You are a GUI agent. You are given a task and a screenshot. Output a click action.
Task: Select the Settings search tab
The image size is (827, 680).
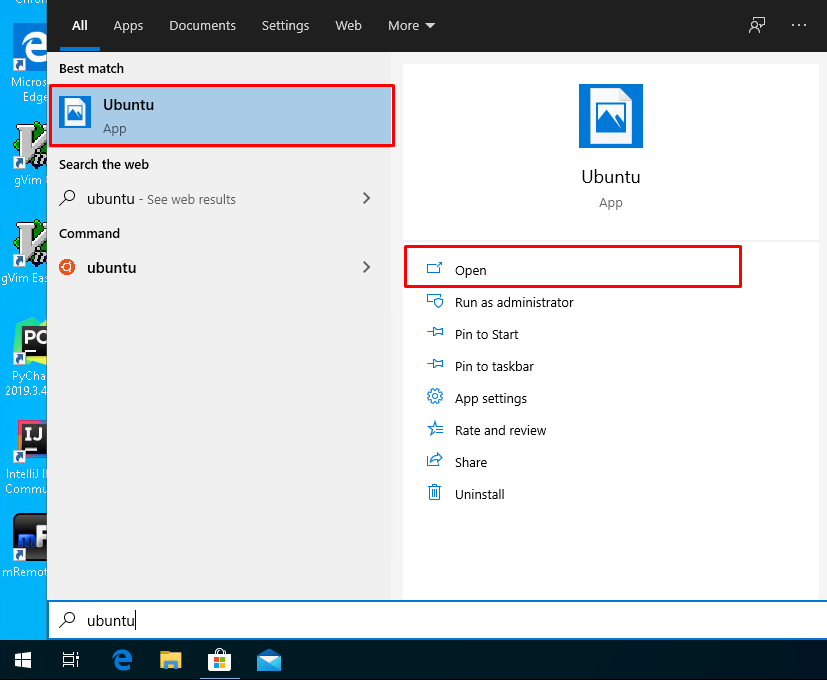285,25
